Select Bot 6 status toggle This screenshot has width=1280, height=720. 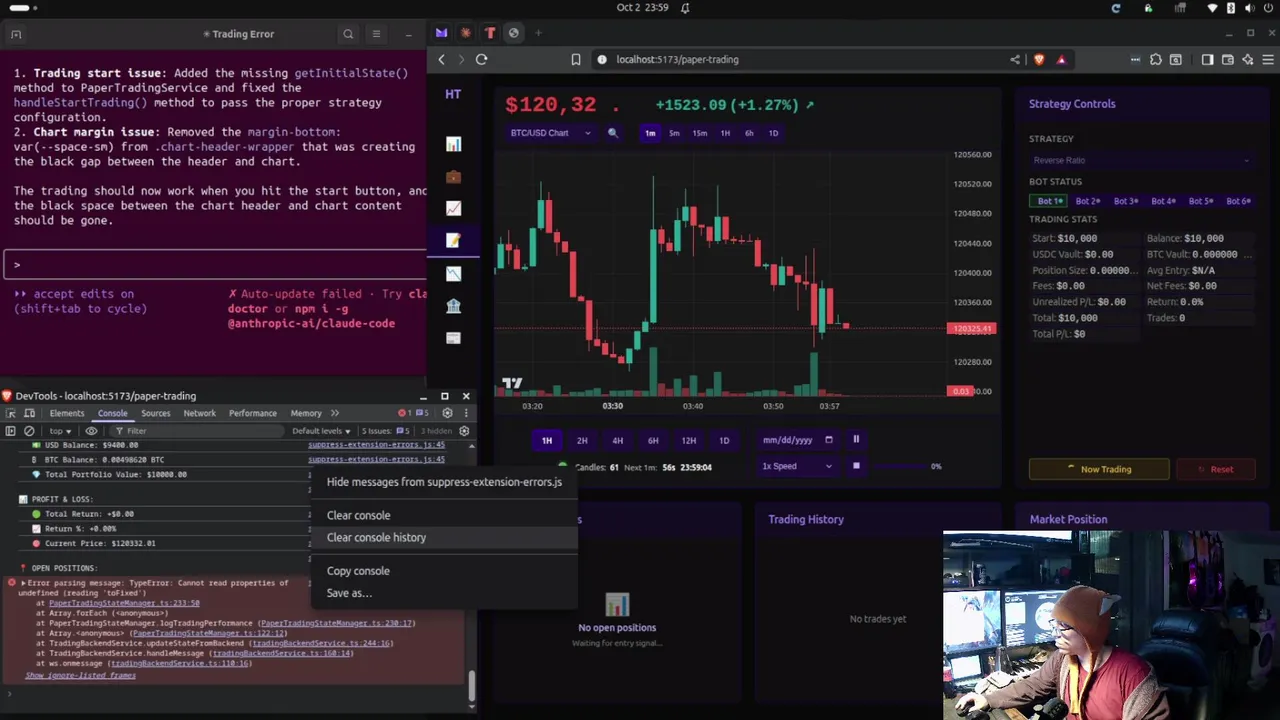(x=1238, y=201)
